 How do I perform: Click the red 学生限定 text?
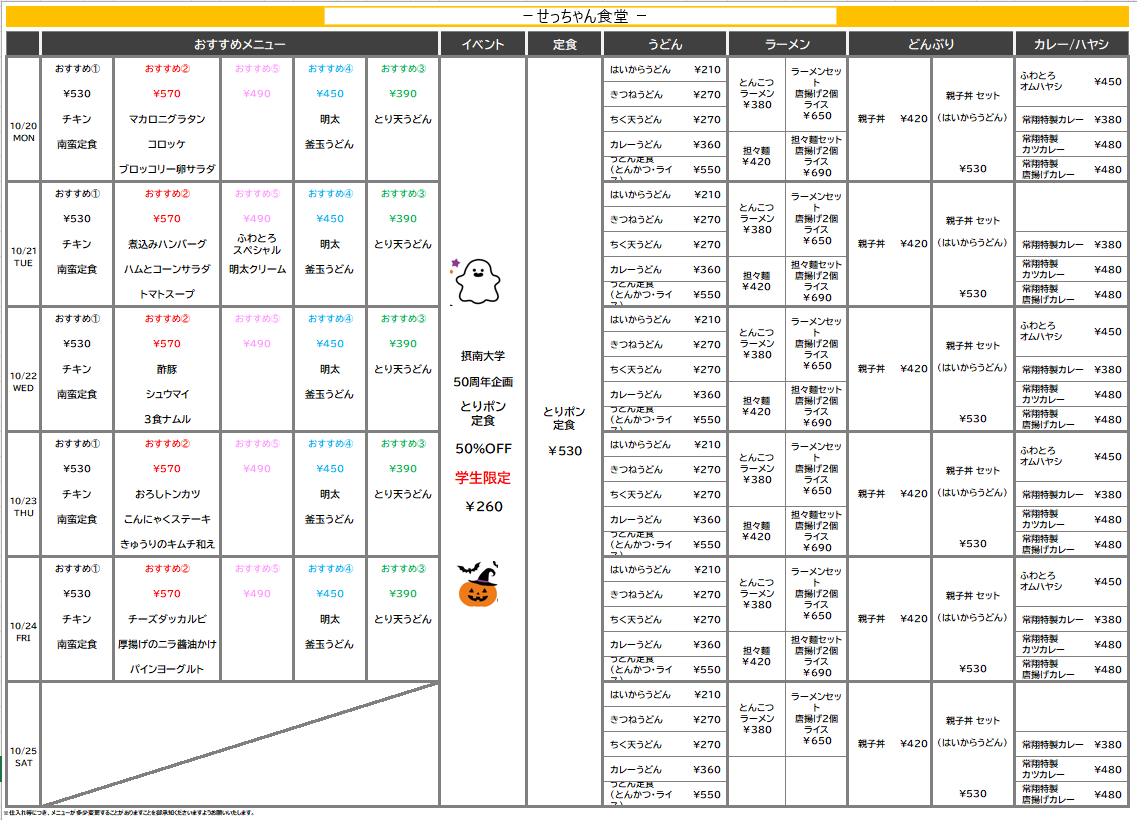click(x=483, y=478)
